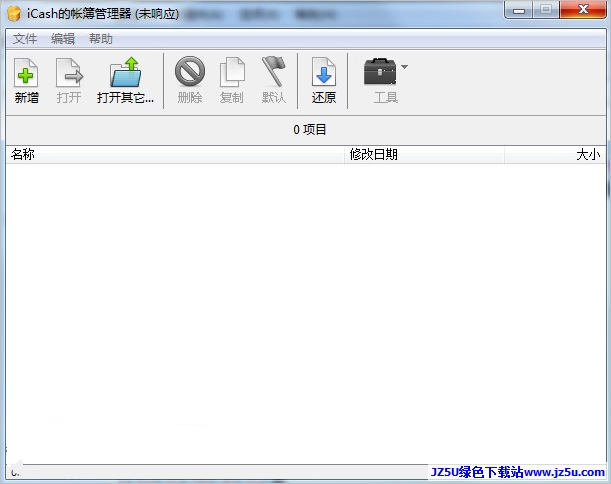Screen dimensions: 611x484
Task: Open the 编辑 menu
Action: point(63,39)
